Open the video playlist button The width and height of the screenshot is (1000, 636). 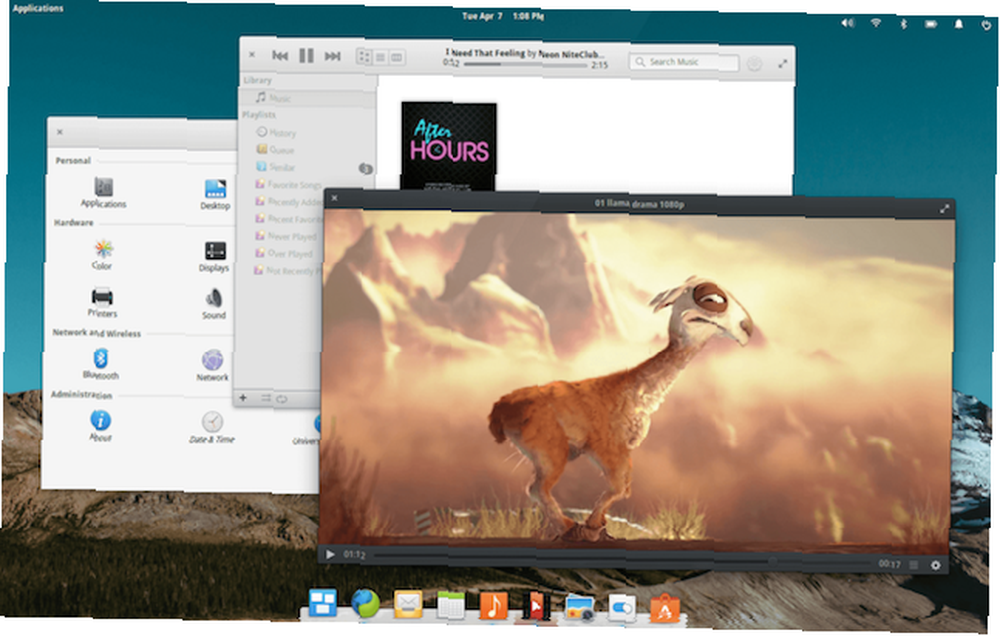point(913,565)
